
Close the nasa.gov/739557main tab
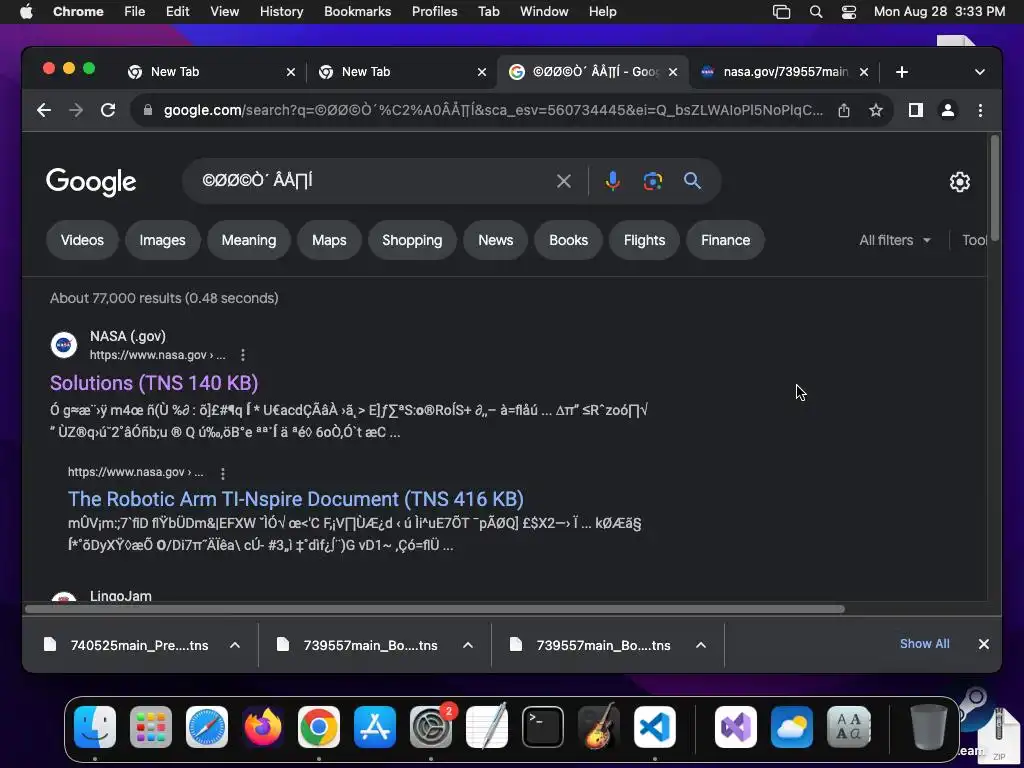(863, 72)
